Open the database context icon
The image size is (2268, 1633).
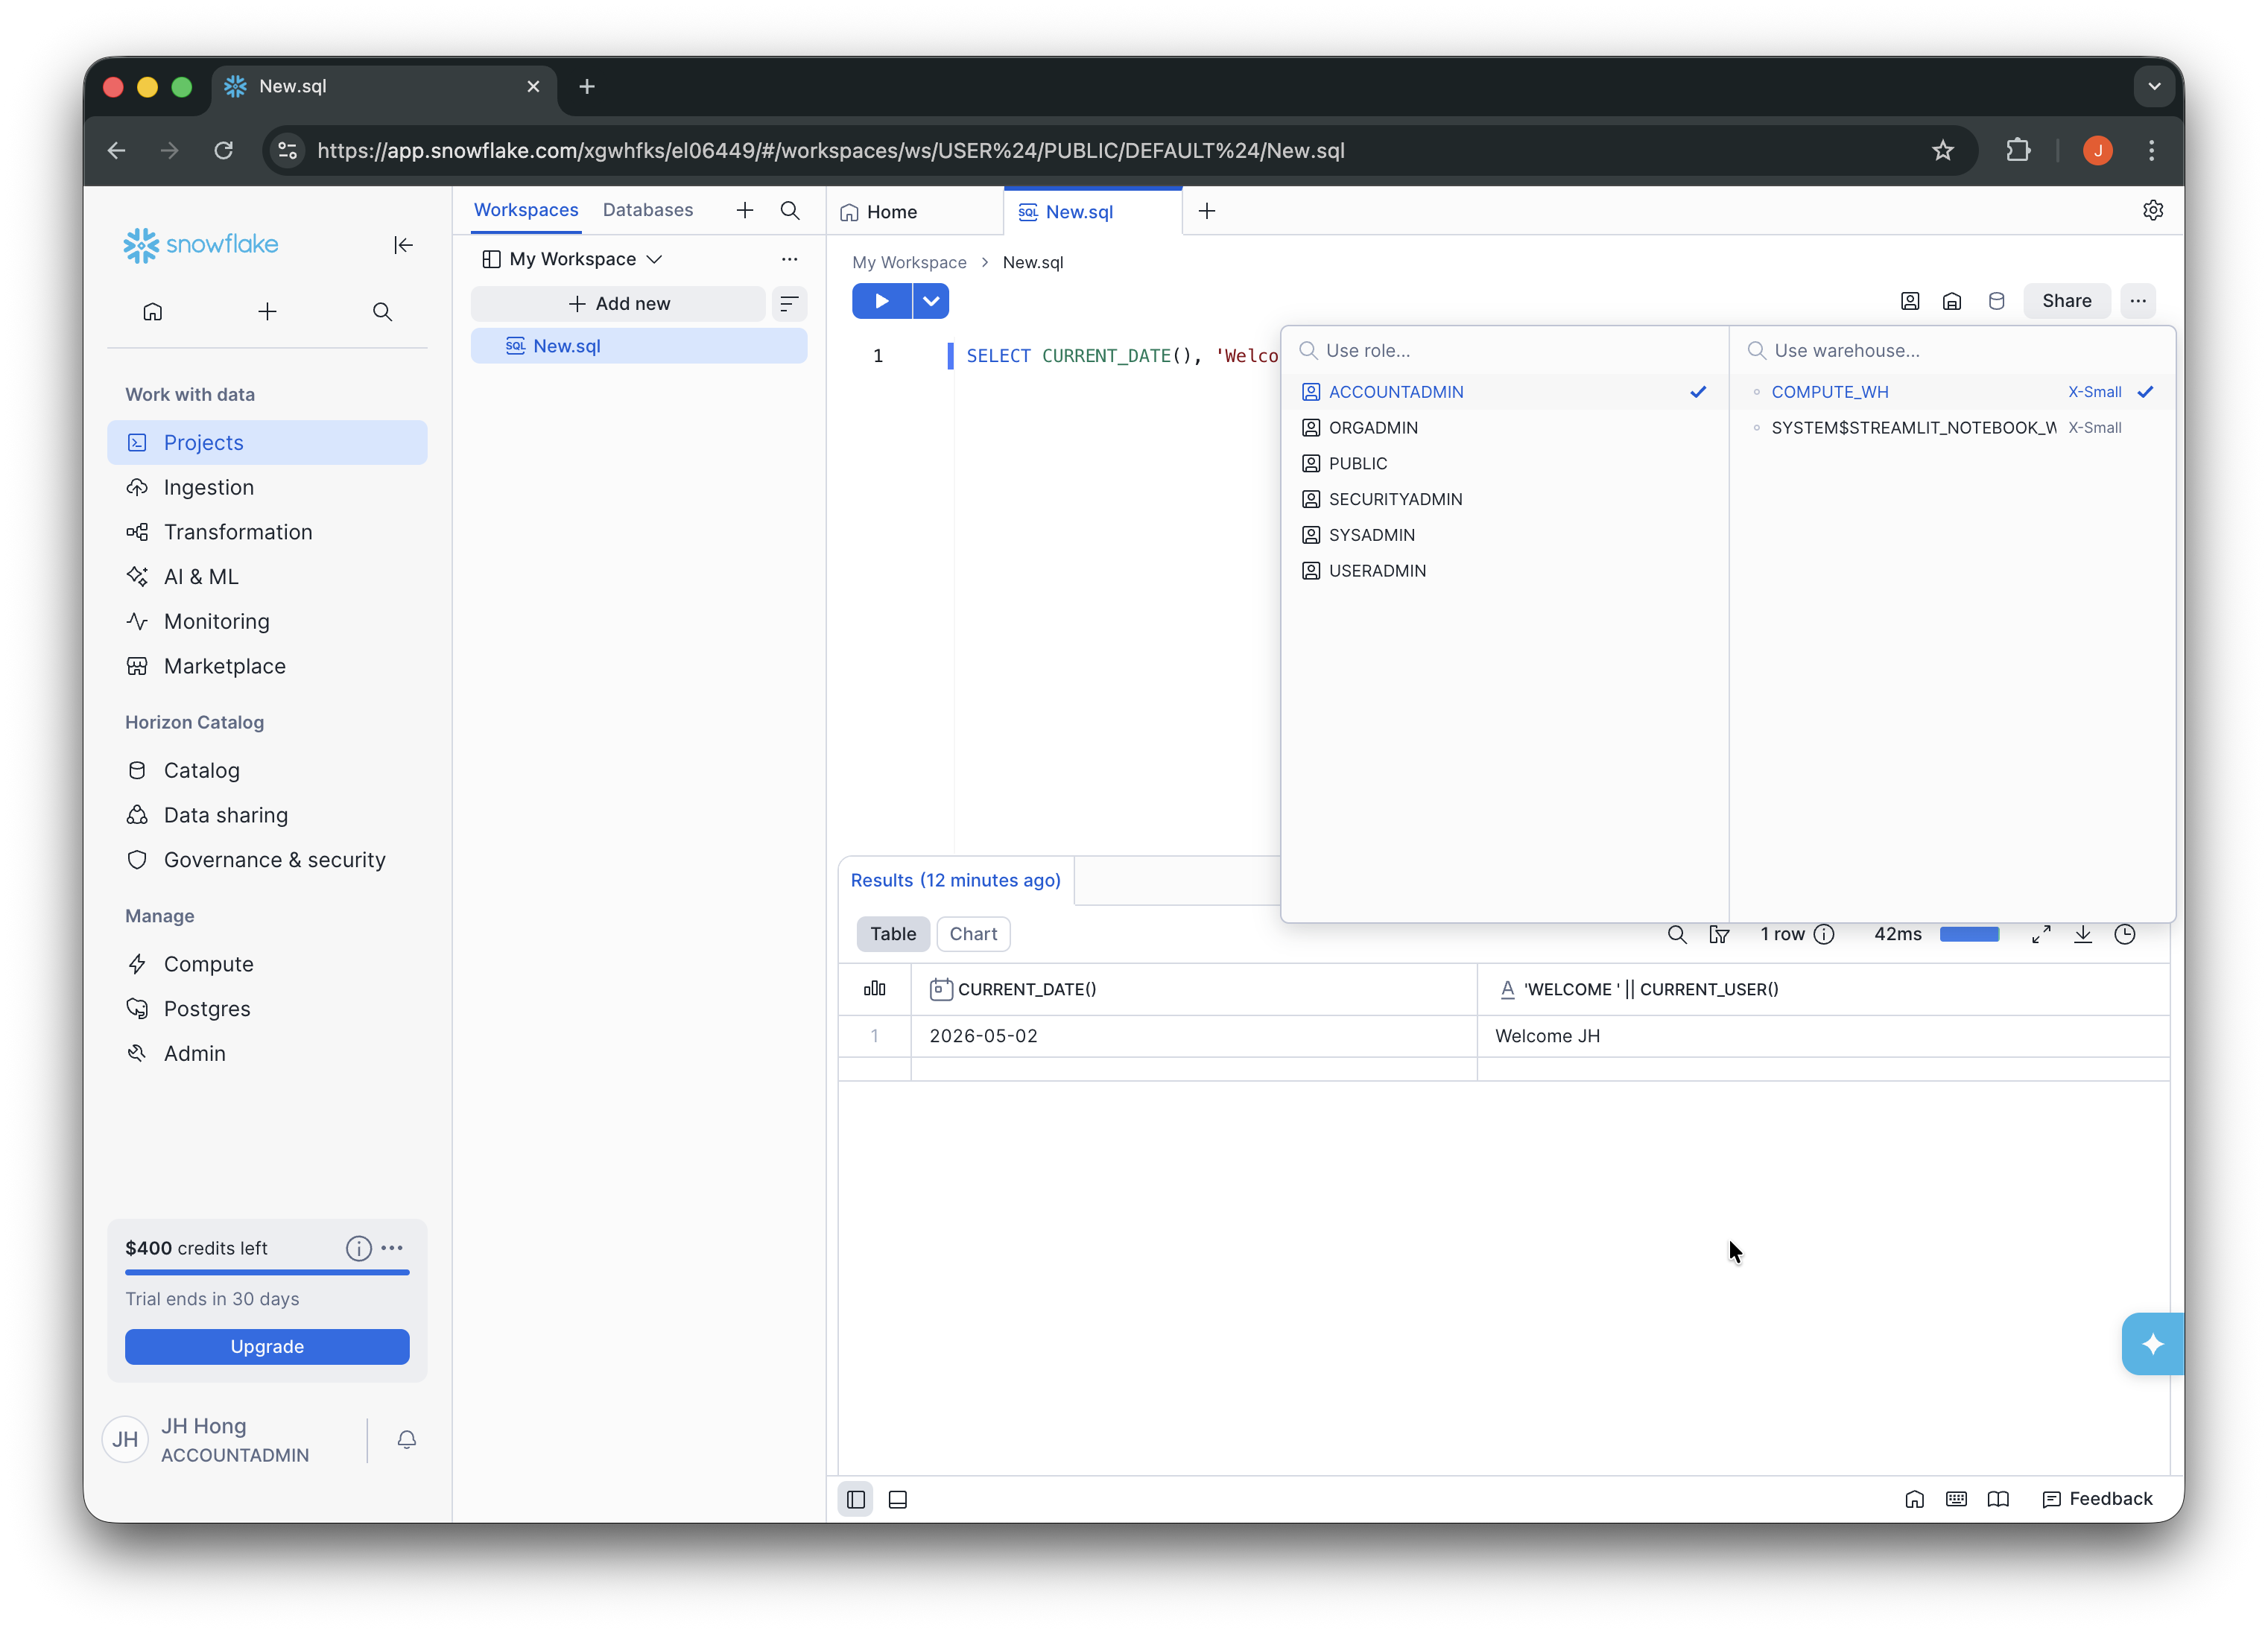click(1996, 301)
